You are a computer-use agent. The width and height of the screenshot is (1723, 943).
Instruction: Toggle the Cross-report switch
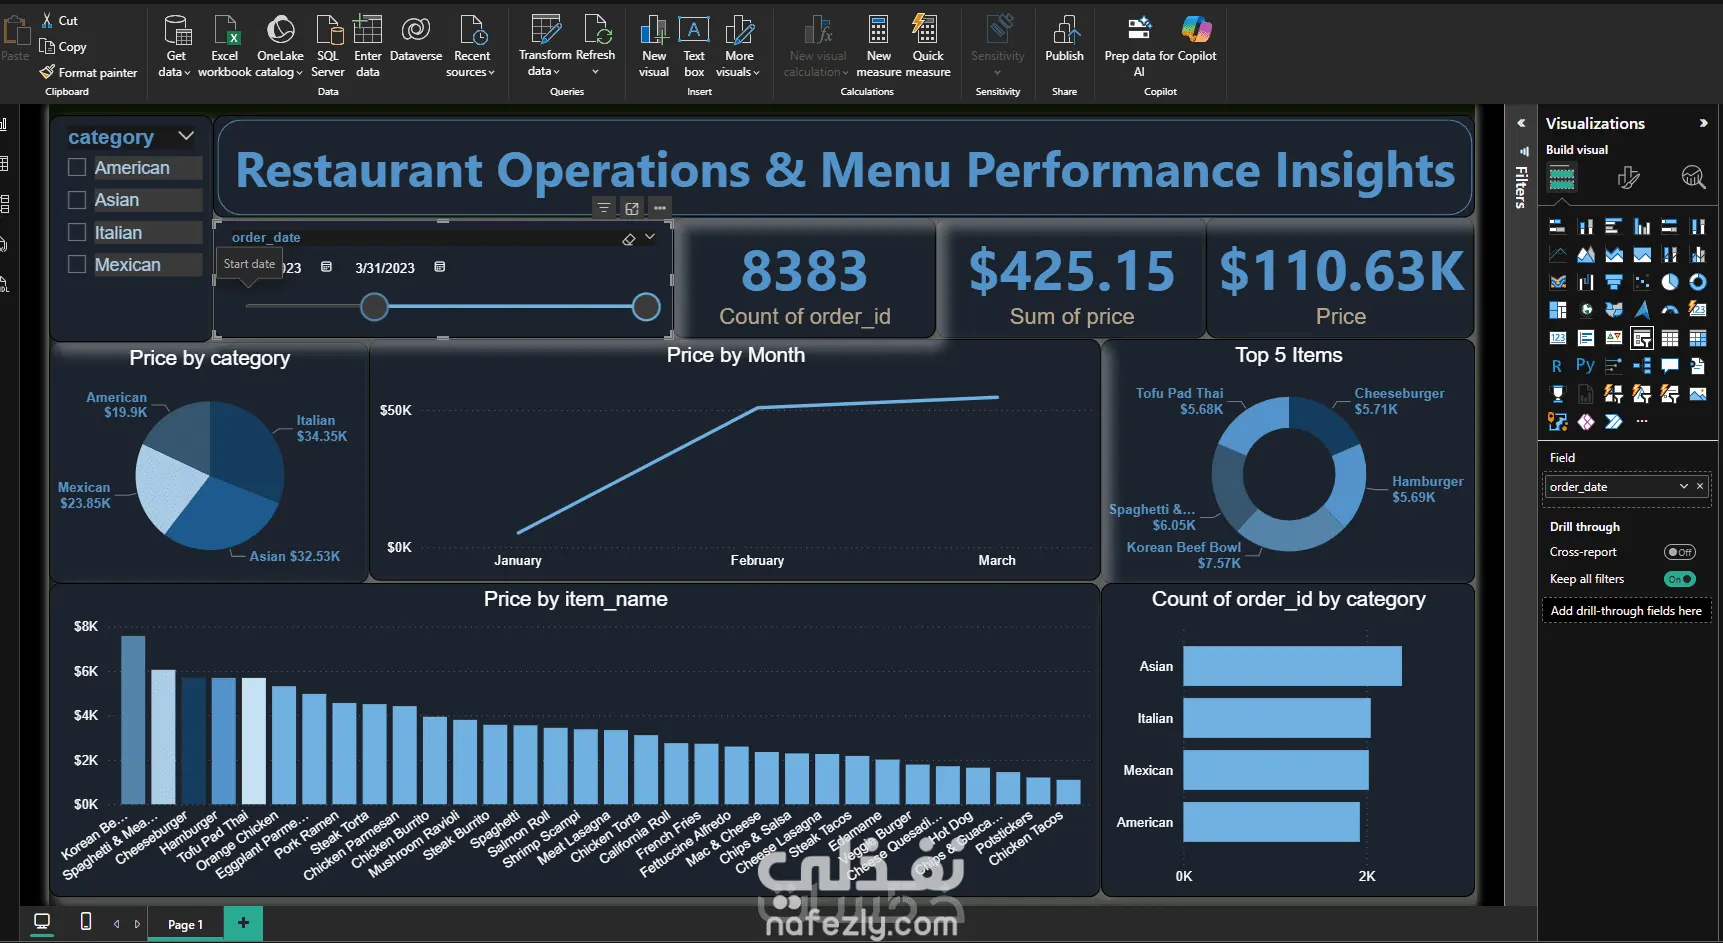click(x=1679, y=552)
